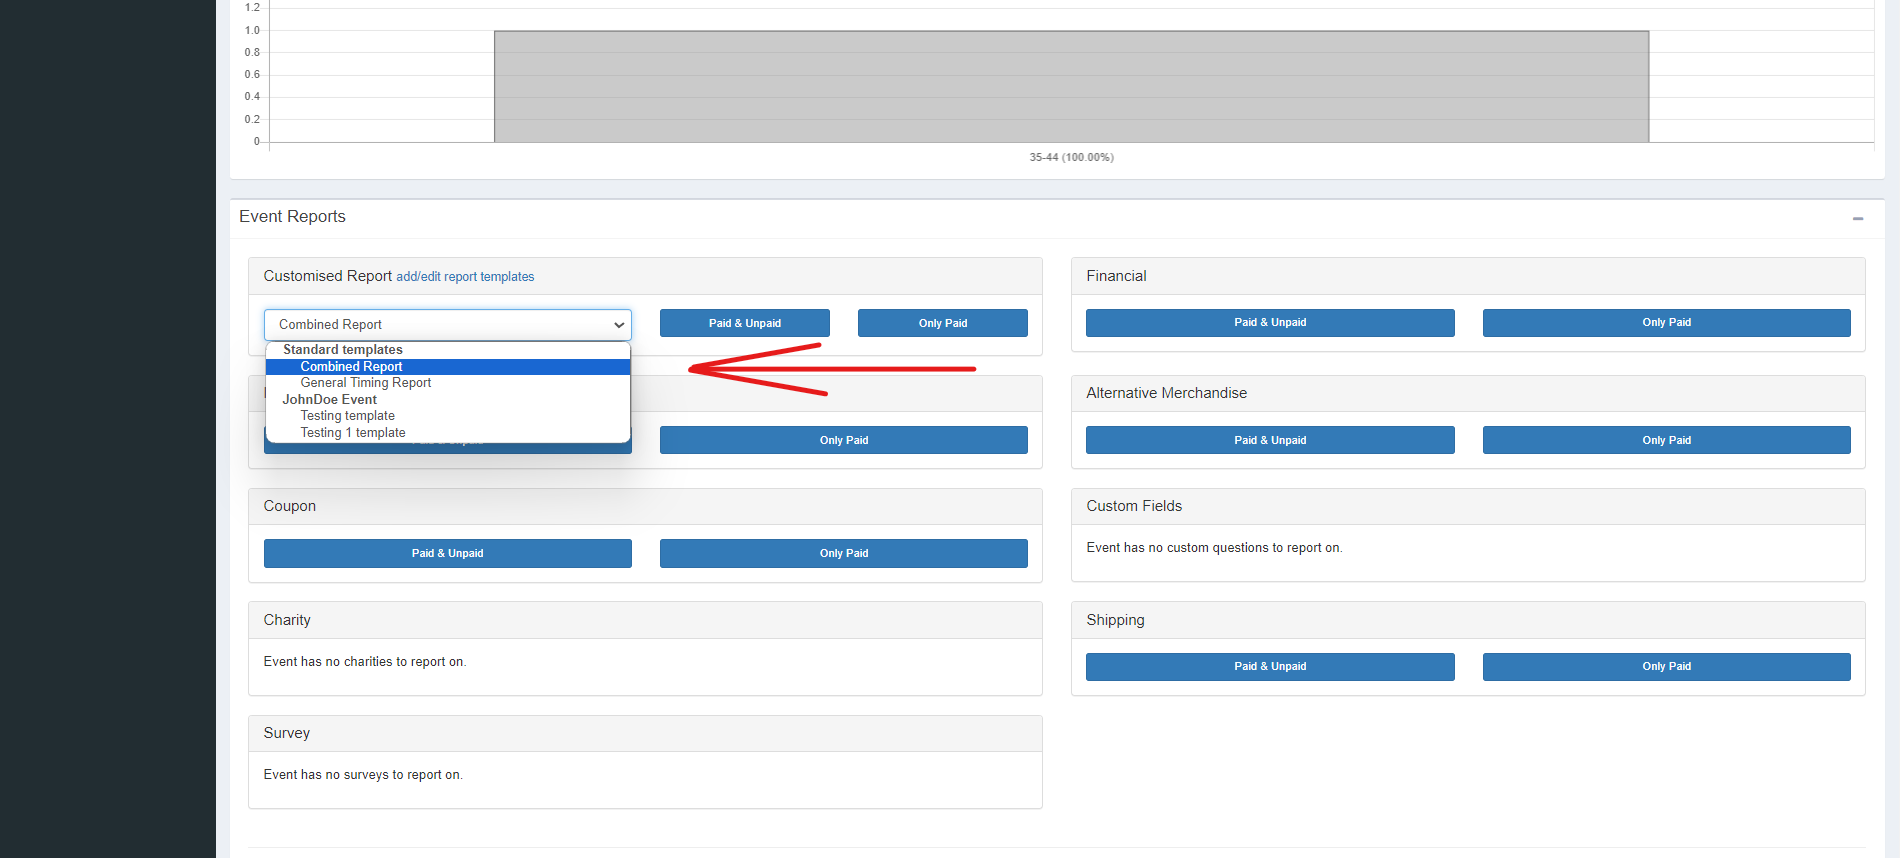This screenshot has width=1900, height=858.
Task: Generate Alternative Merchandise Only Paid report
Action: (x=1667, y=440)
